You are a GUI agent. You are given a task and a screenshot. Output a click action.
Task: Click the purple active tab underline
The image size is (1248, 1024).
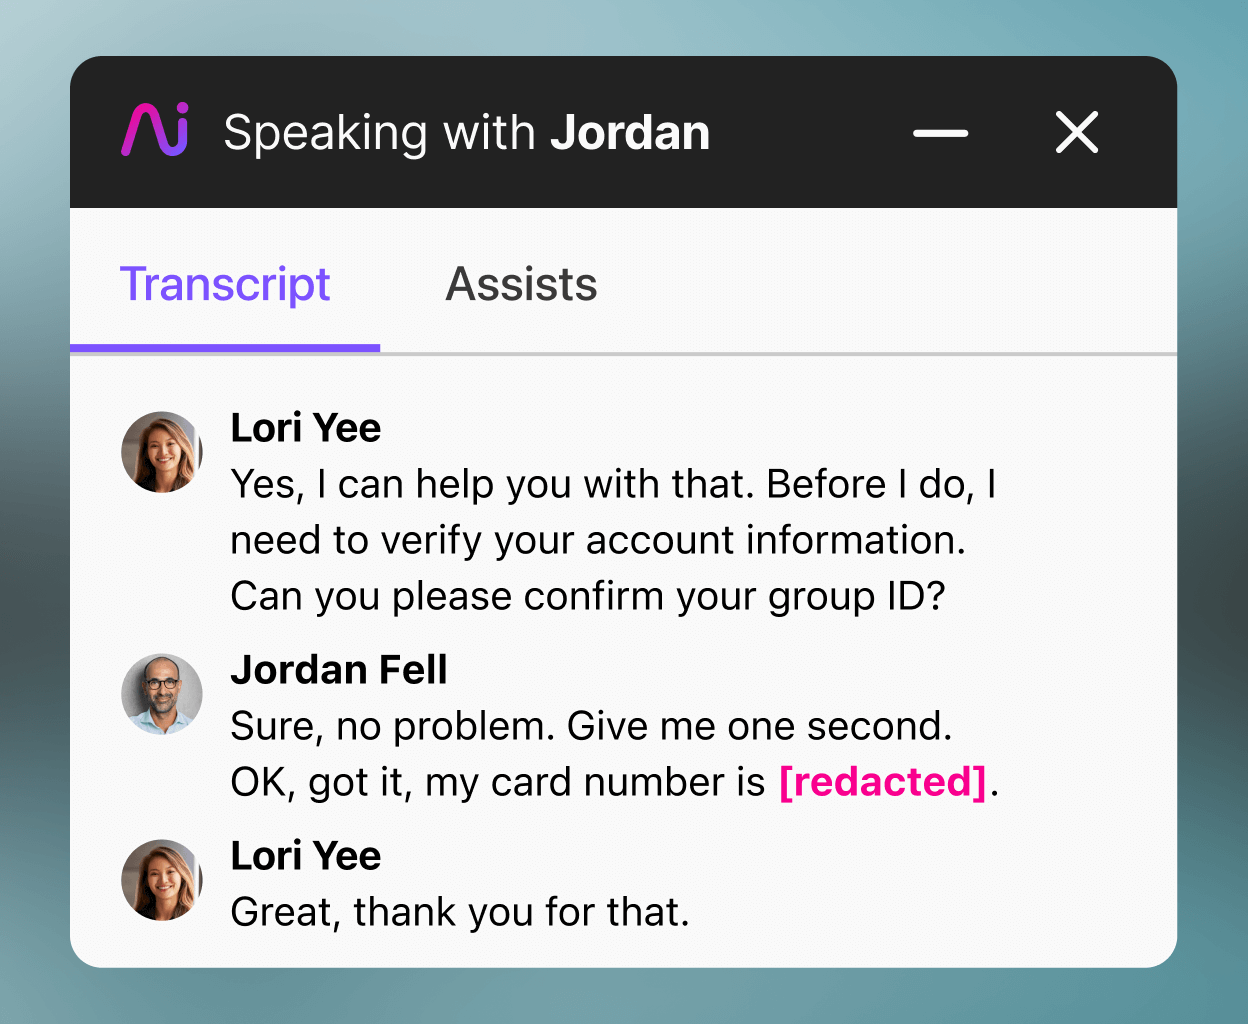(x=225, y=348)
